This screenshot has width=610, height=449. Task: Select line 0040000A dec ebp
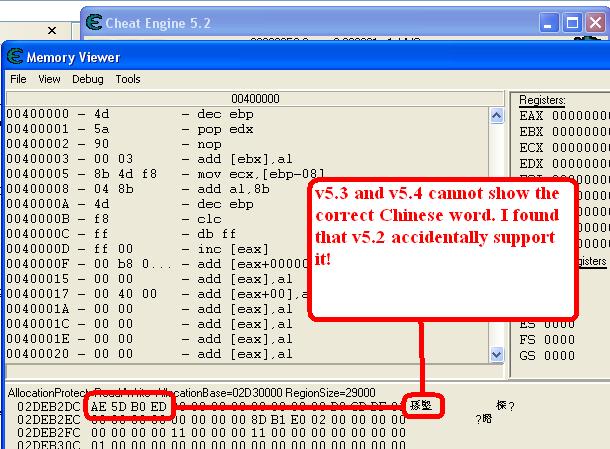158,204
